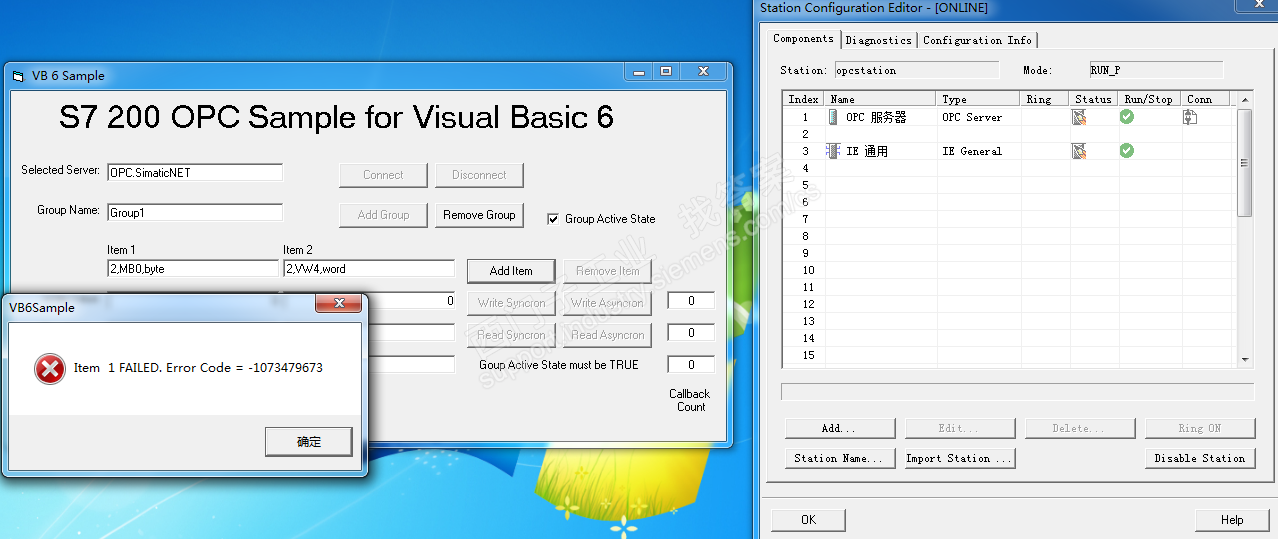Click the OPC Server row device icon
Image resolution: width=1278 pixels, height=539 pixels.
[x=834, y=117]
